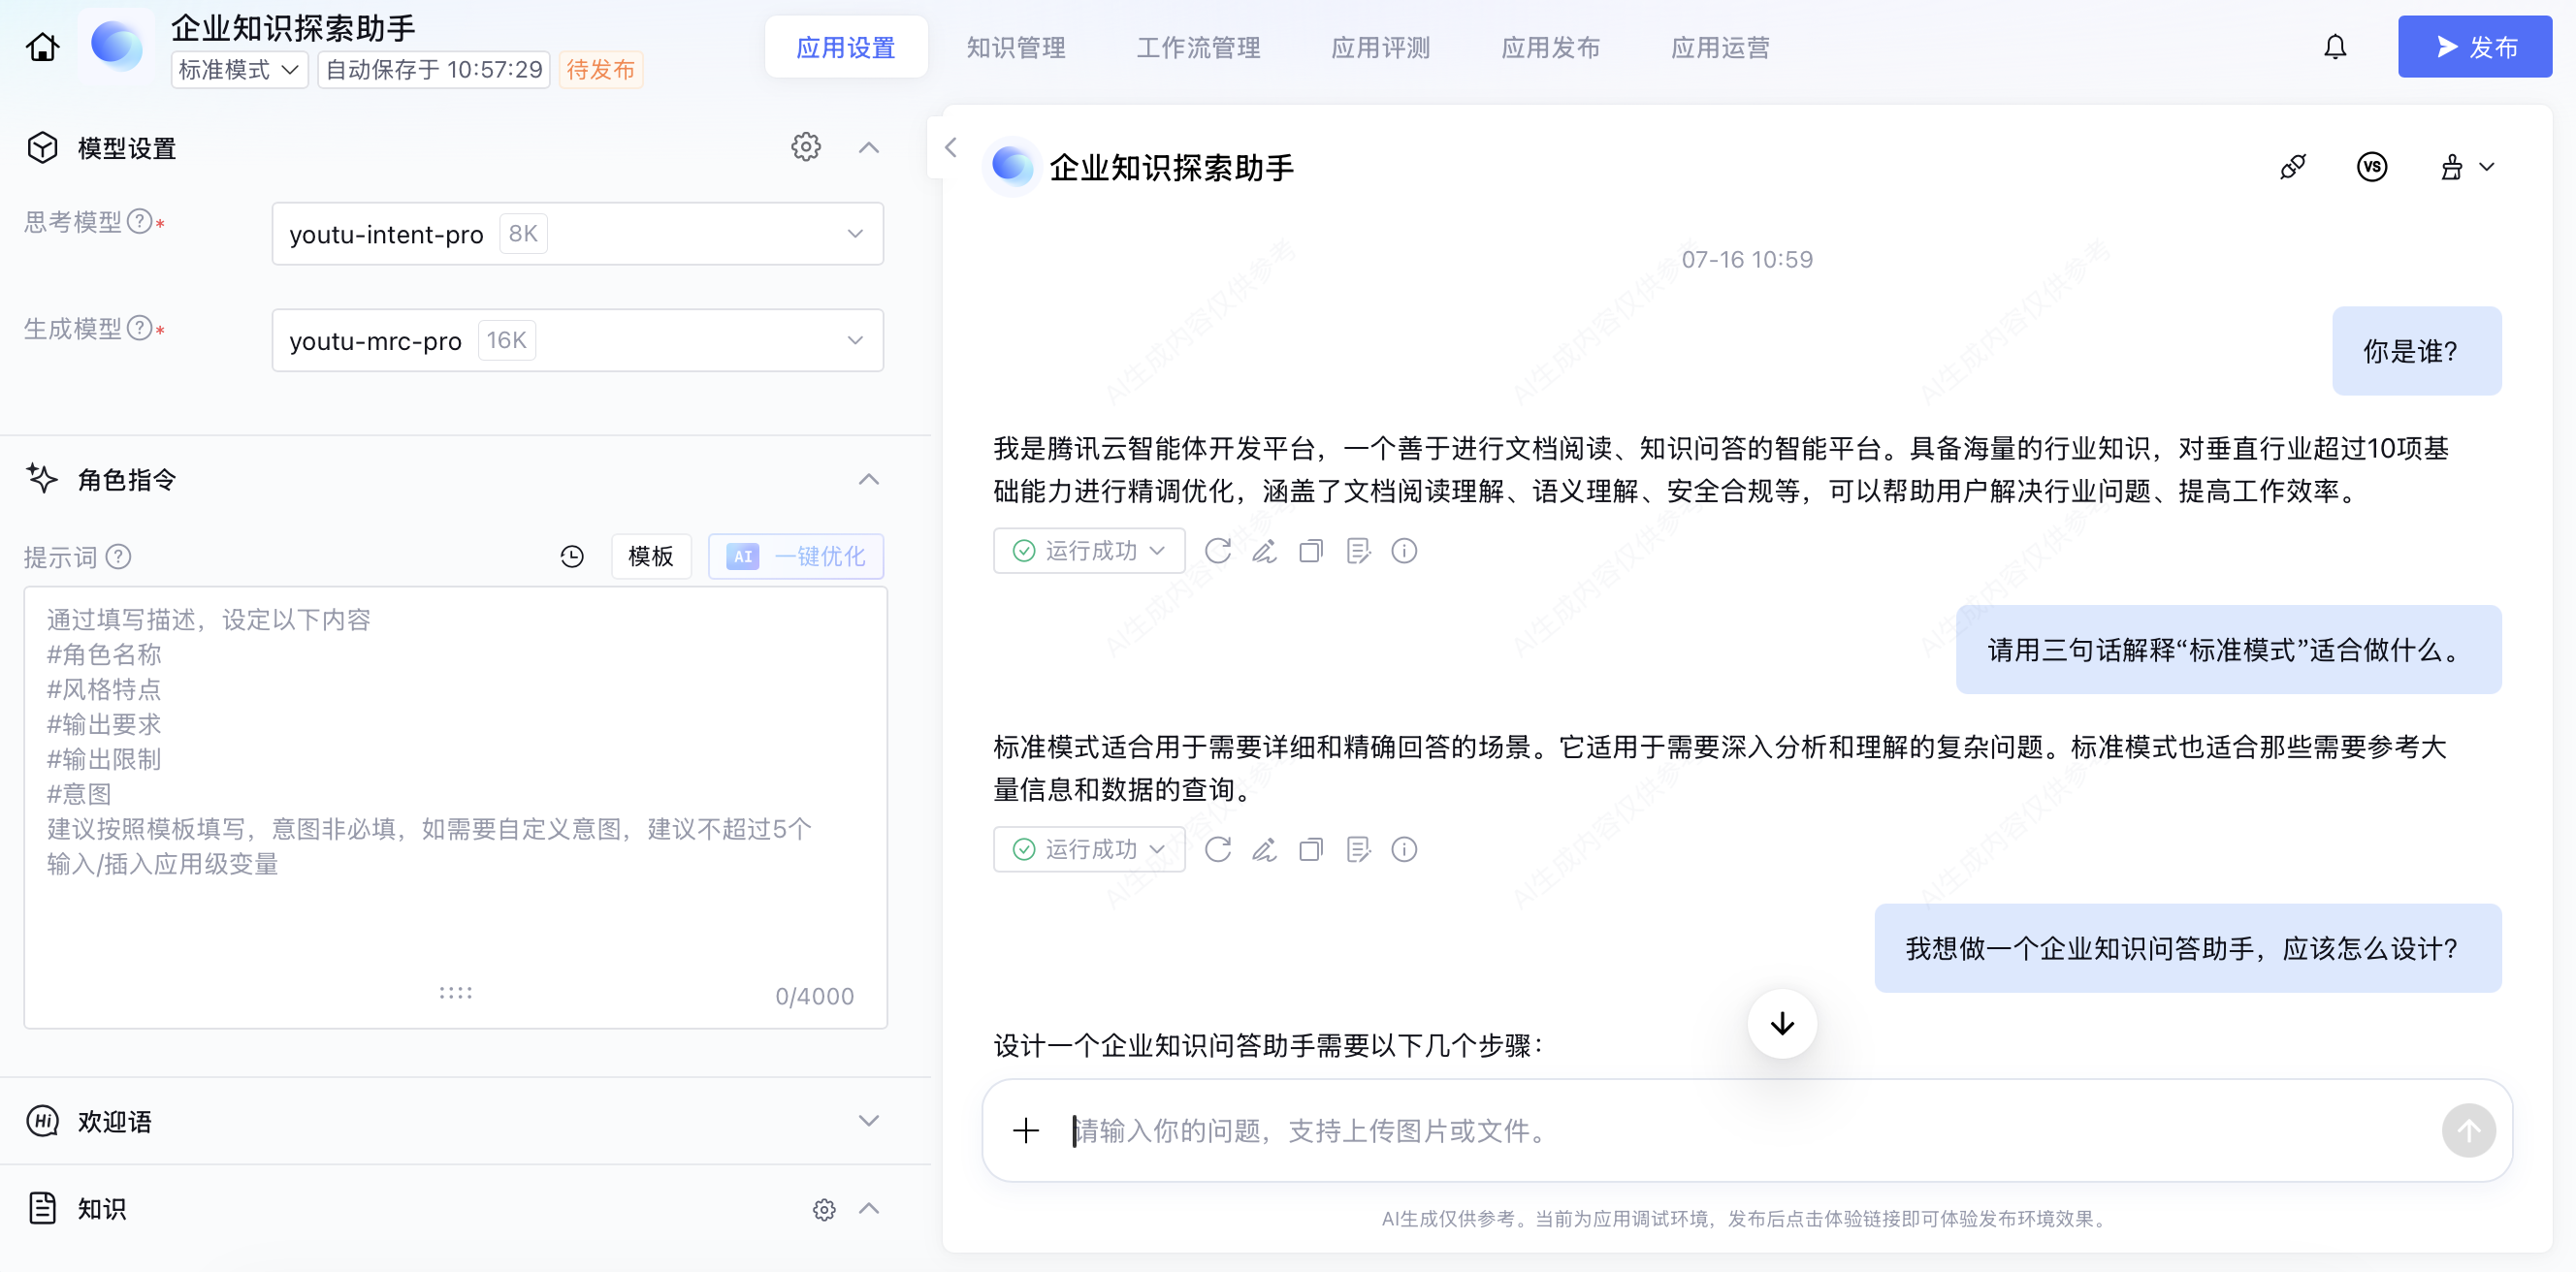Open the VS comparison icon

pyautogui.click(x=2372, y=167)
